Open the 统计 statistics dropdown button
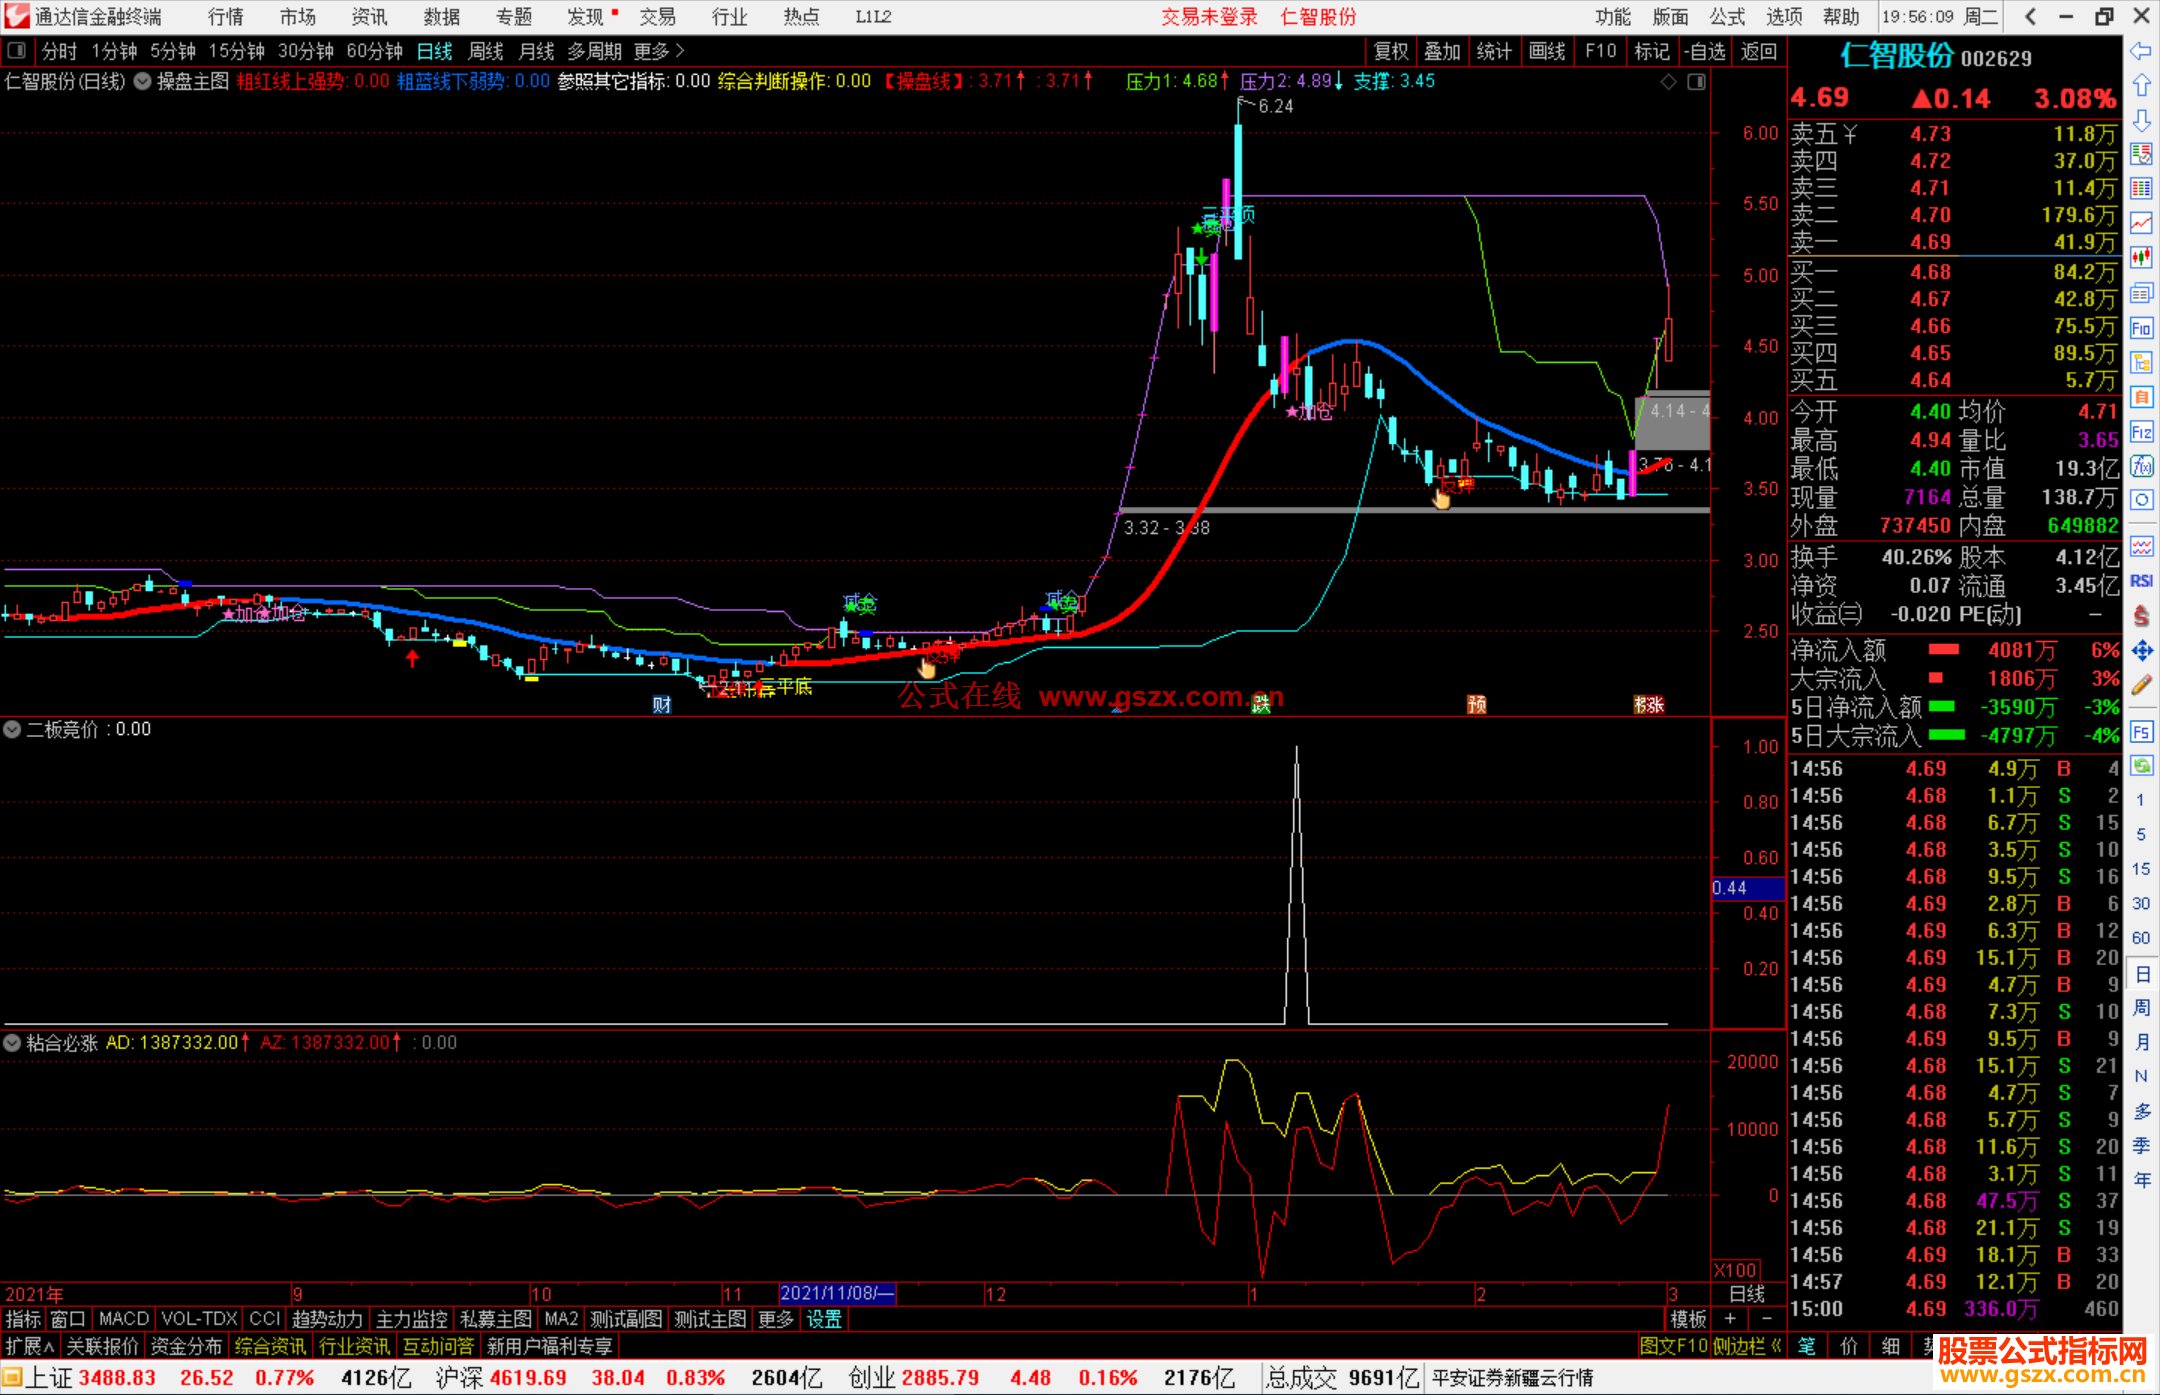 tap(1494, 51)
